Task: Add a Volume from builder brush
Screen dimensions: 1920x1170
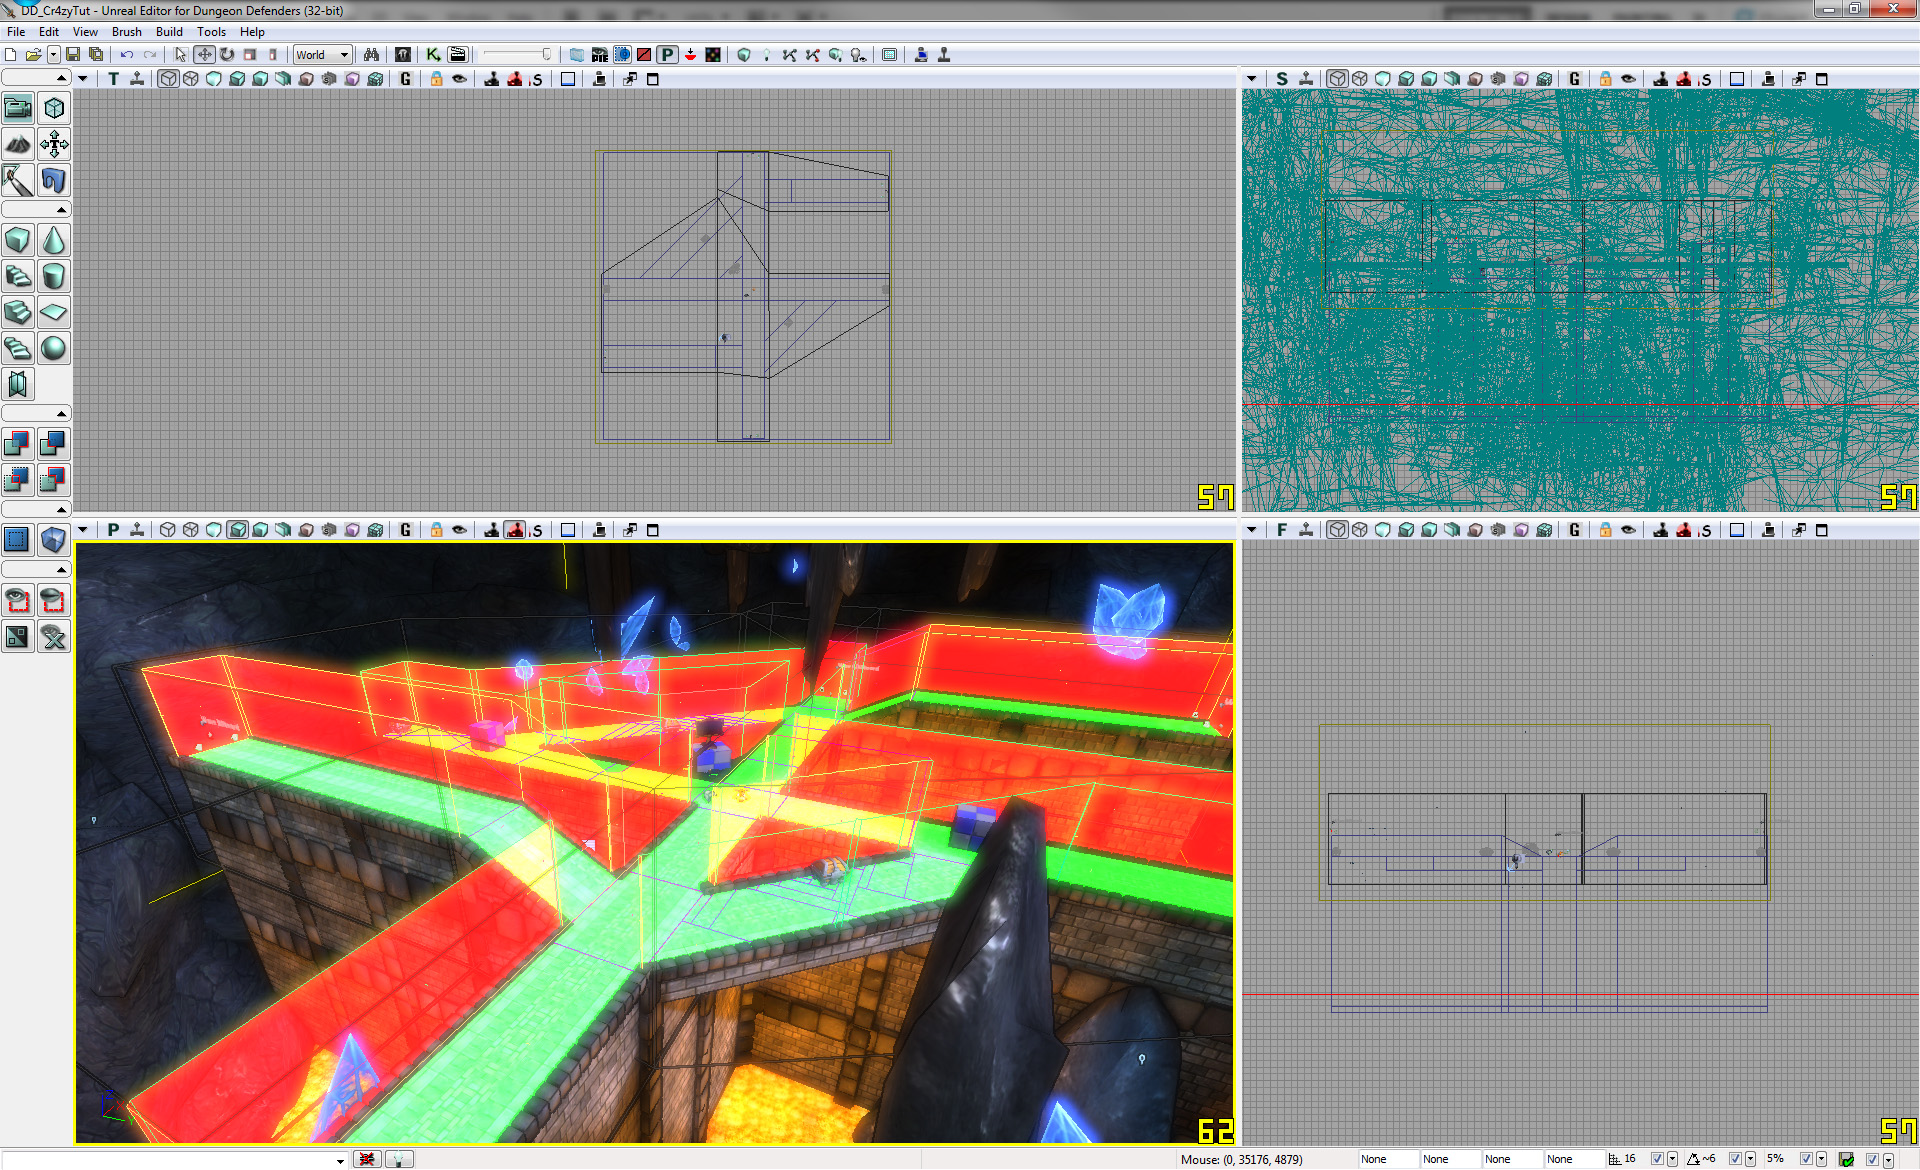Action: click(x=54, y=540)
